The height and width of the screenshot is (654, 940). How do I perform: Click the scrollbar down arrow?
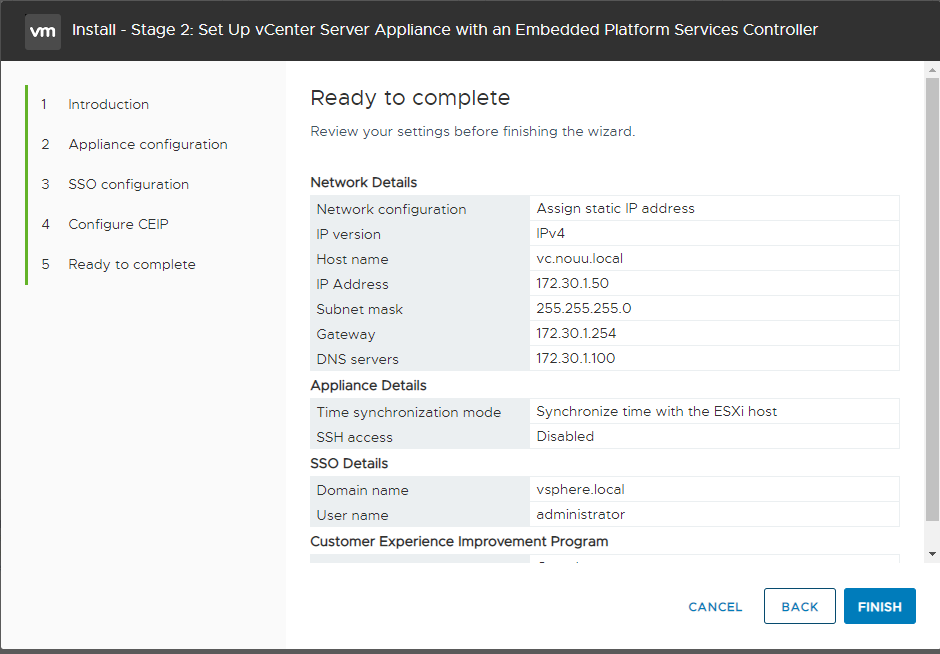(932, 554)
